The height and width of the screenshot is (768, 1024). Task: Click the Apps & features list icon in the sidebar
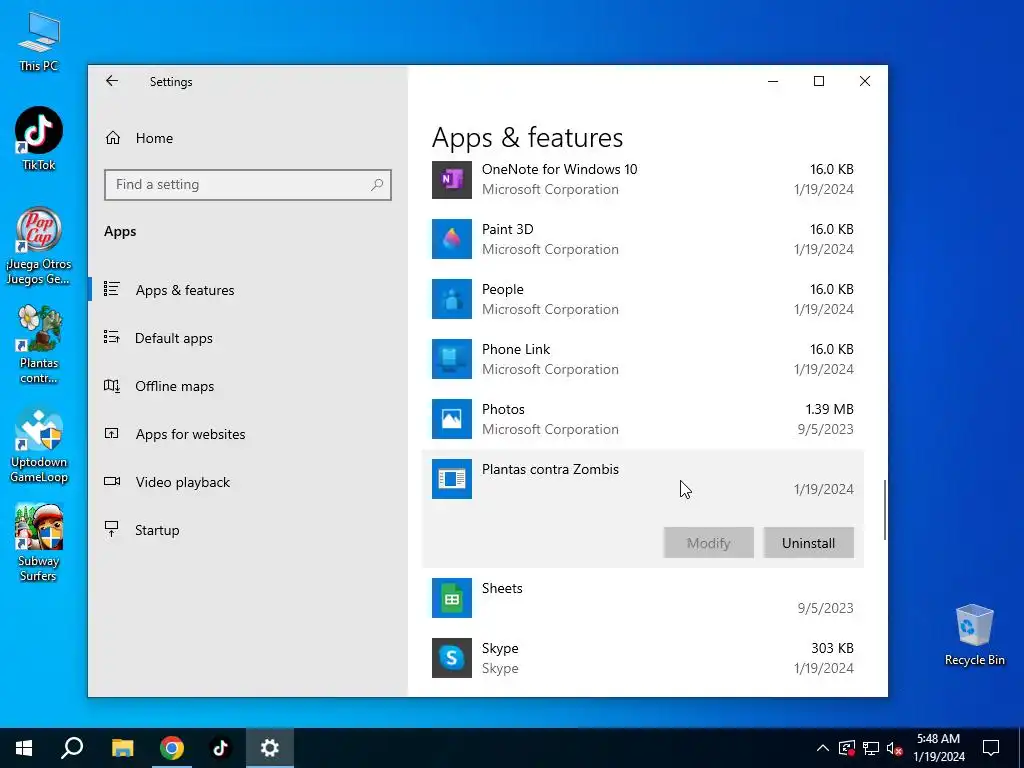coord(112,289)
